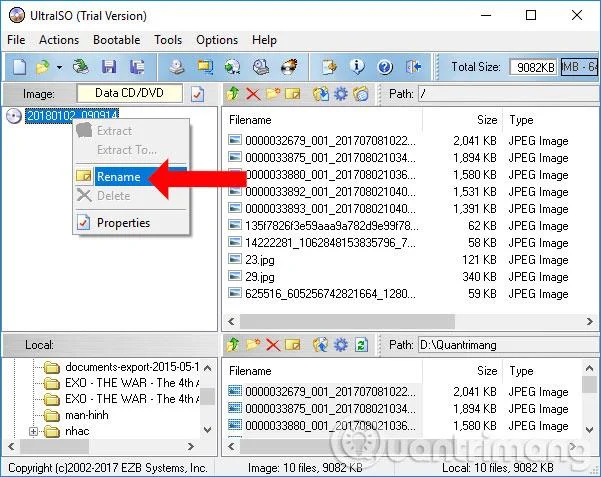The image size is (601, 477).
Task: Choose Delete in the context menu
Action: tap(131, 196)
